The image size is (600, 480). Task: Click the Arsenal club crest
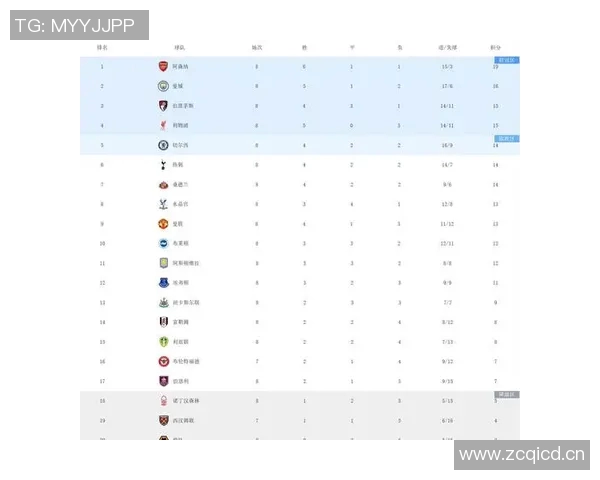tap(163, 67)
